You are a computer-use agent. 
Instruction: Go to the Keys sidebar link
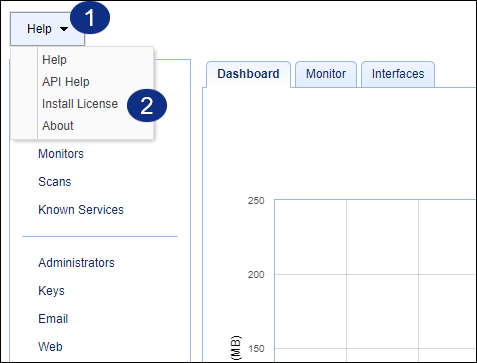[x=51, y=291]
